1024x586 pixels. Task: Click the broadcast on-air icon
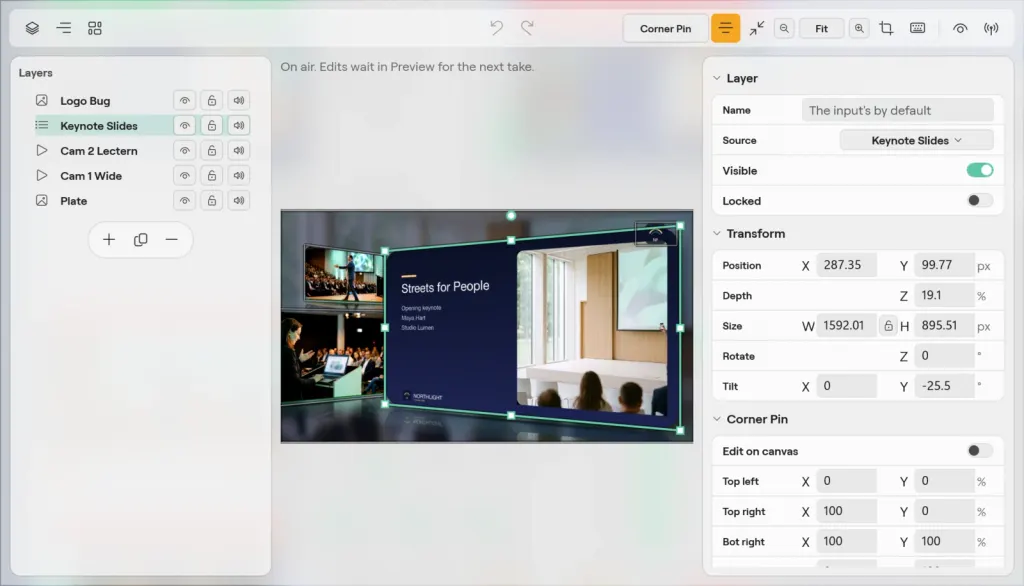tap(991, 28)
